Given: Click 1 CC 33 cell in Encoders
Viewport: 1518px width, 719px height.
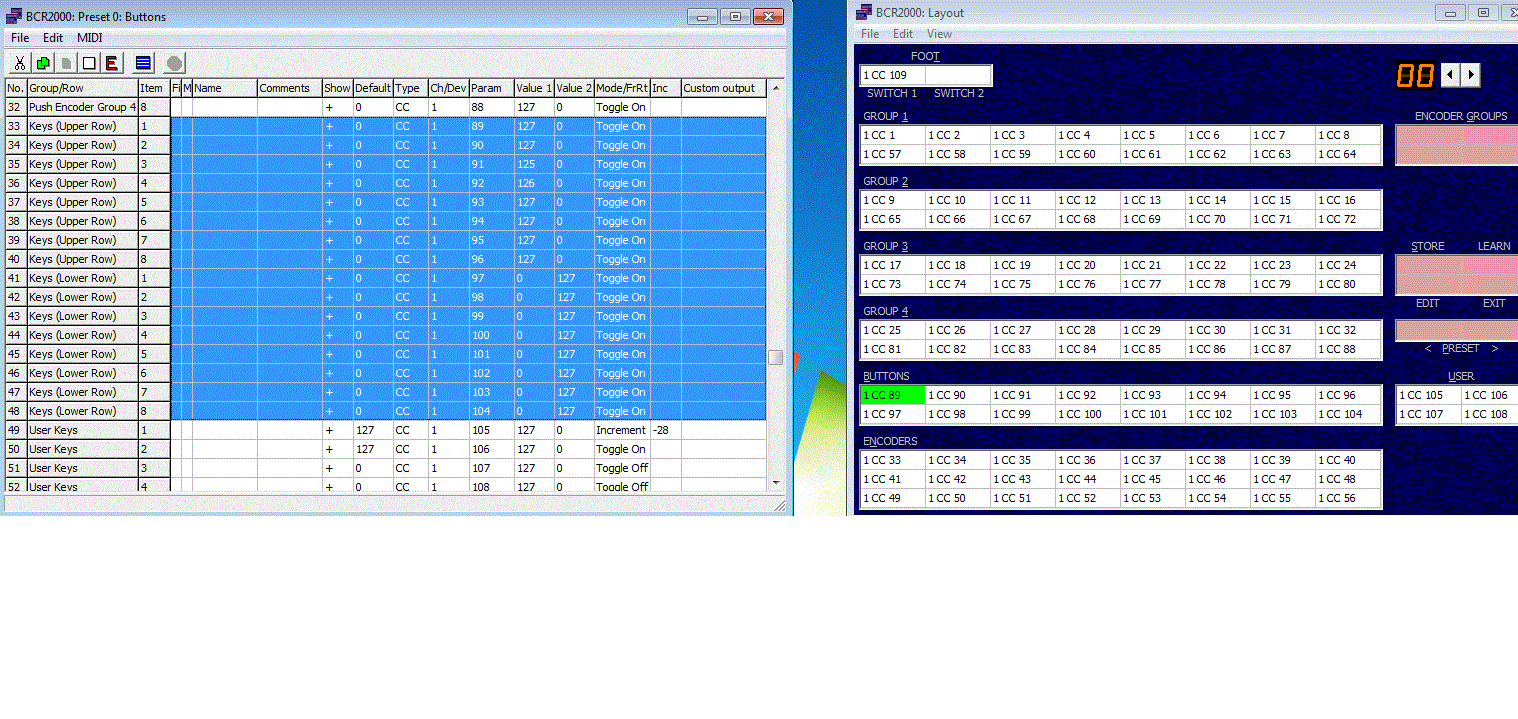Looking at the screenshot, I should tap(893, 460).
